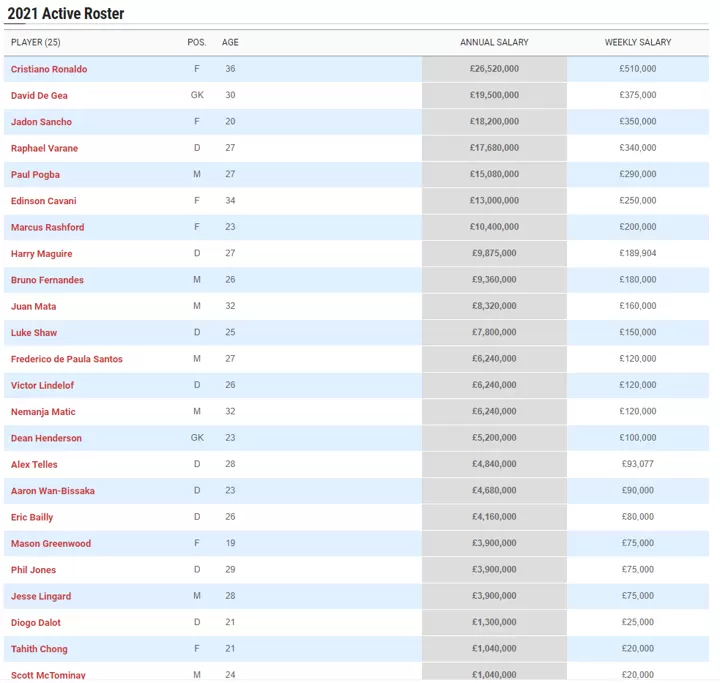This screenshot has height=683, width=720.
Task: Select Varane's weekly salary £340,000
Action: pos(638,148)
